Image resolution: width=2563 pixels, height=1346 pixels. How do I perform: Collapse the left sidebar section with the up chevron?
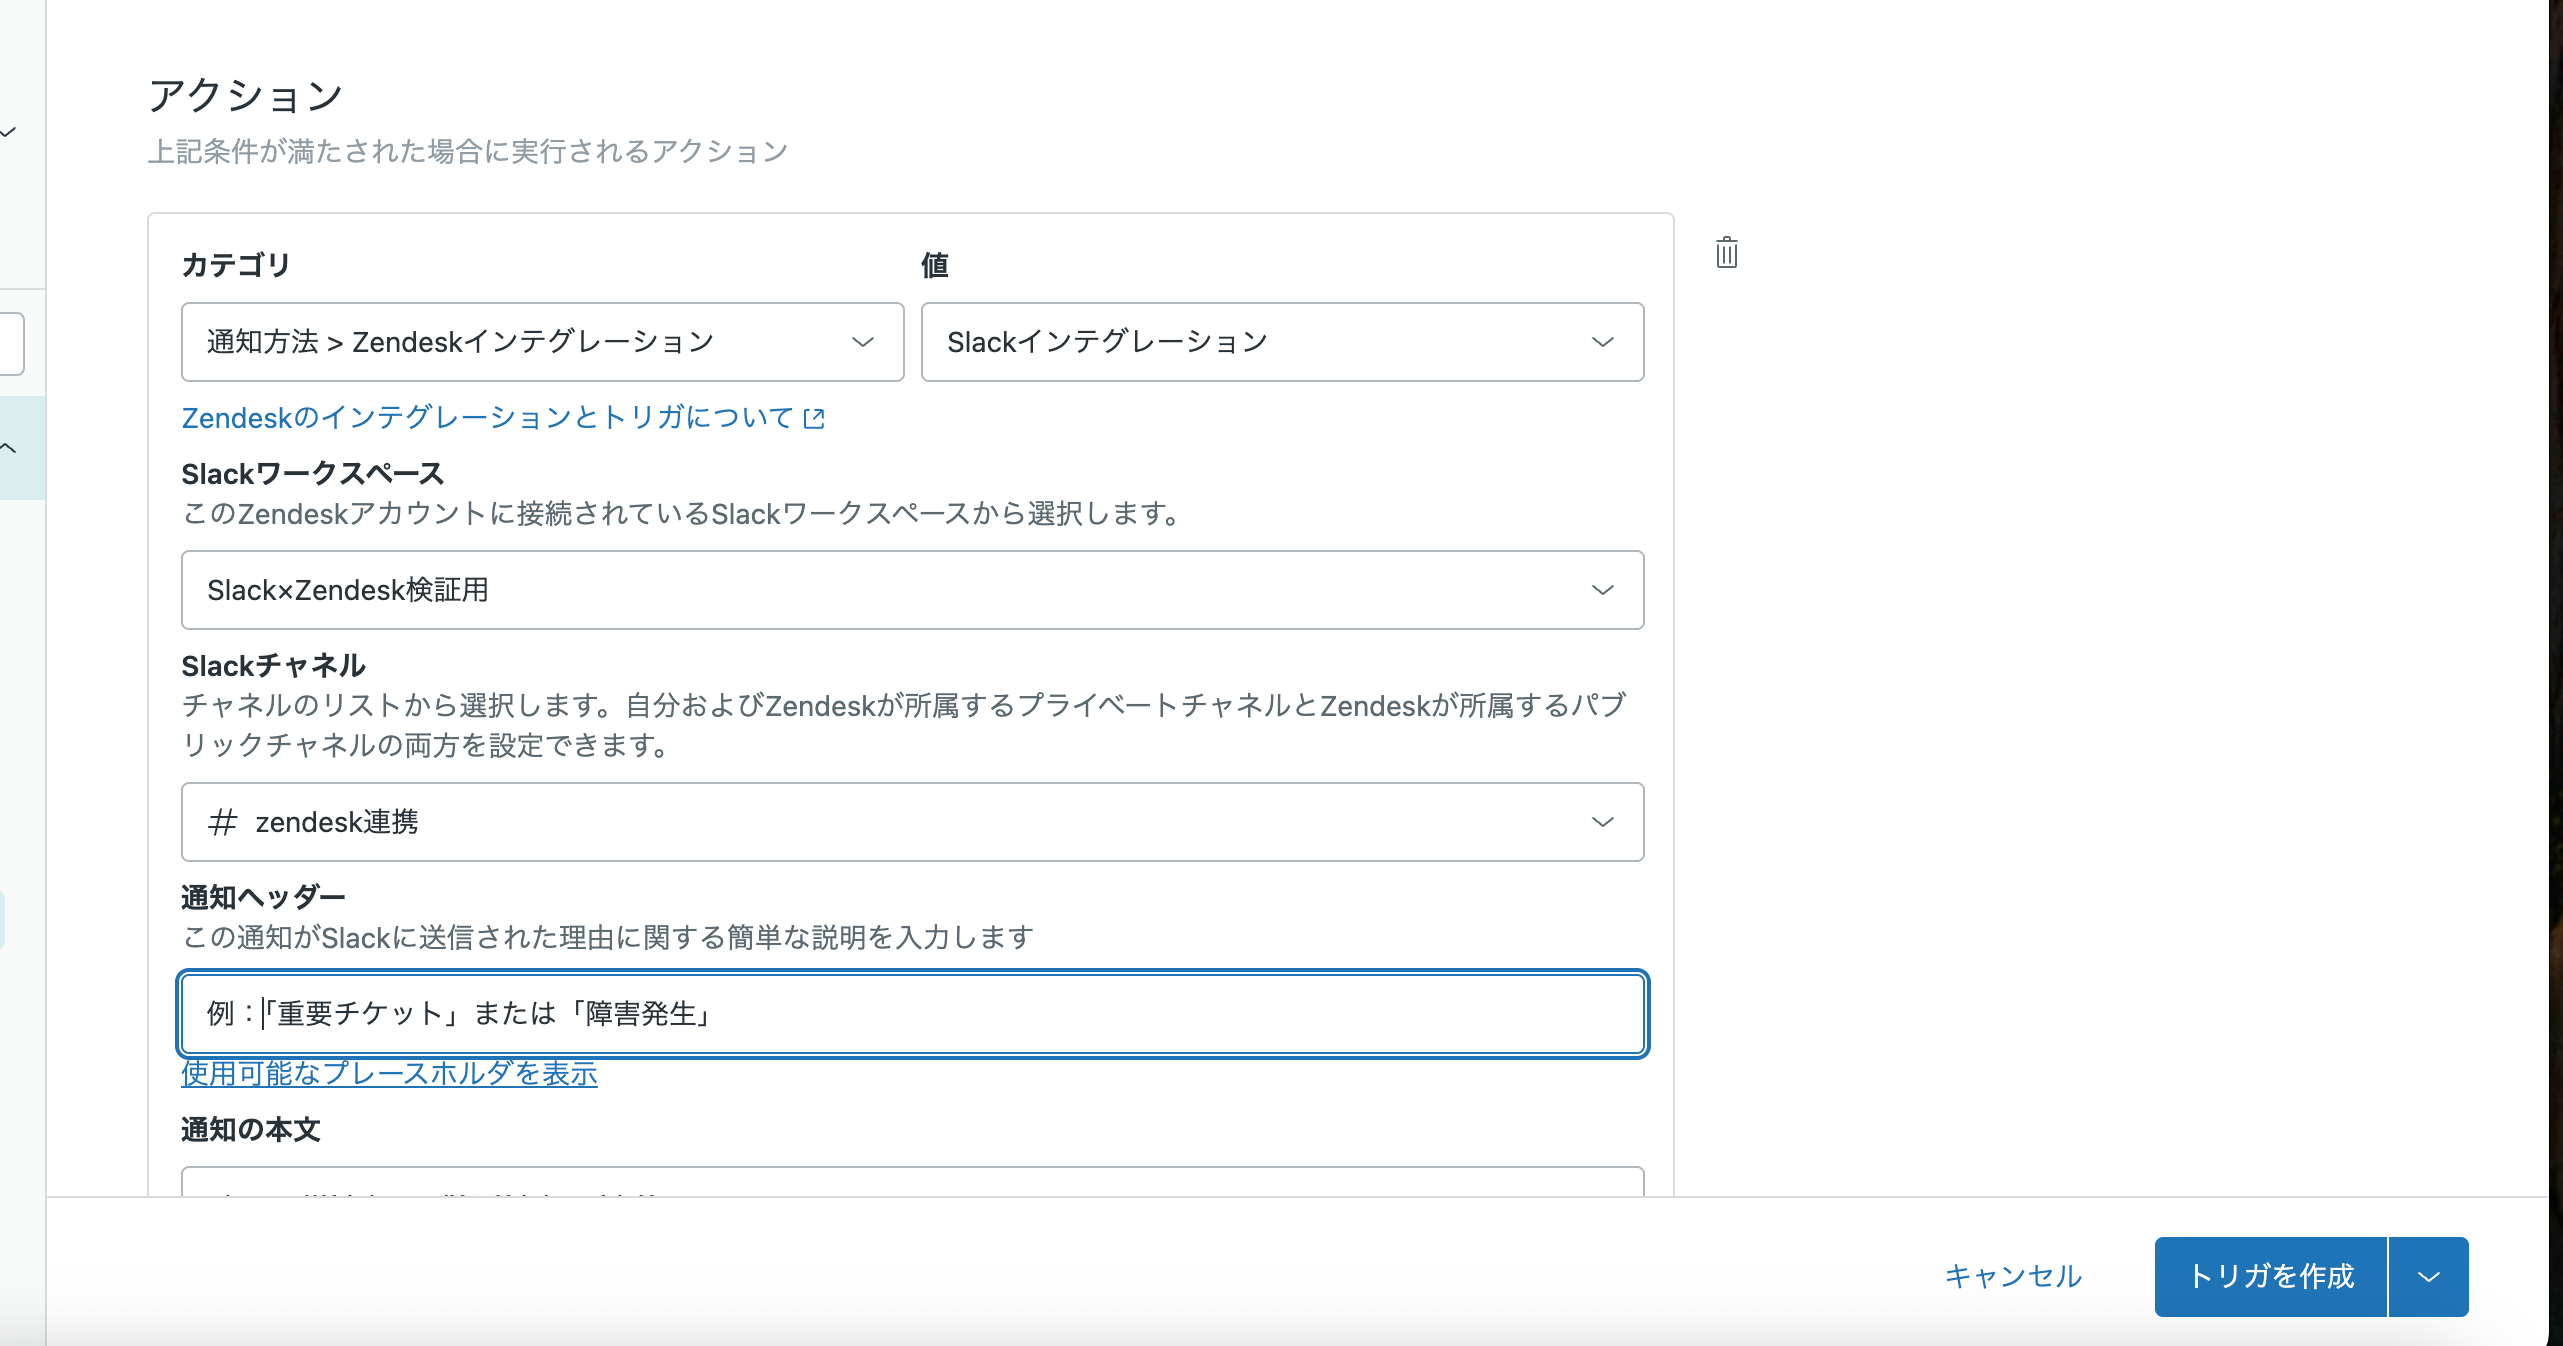[9, 448]
